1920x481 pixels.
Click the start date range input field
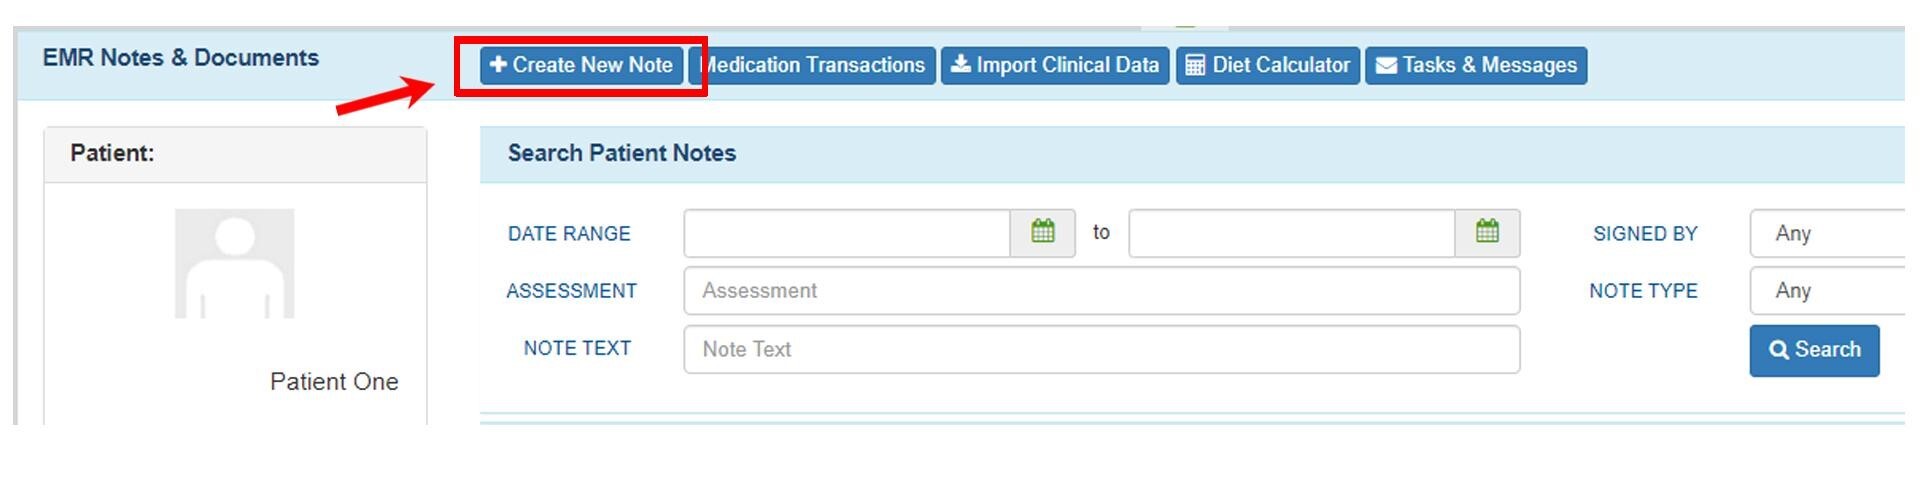coord(846,233)
